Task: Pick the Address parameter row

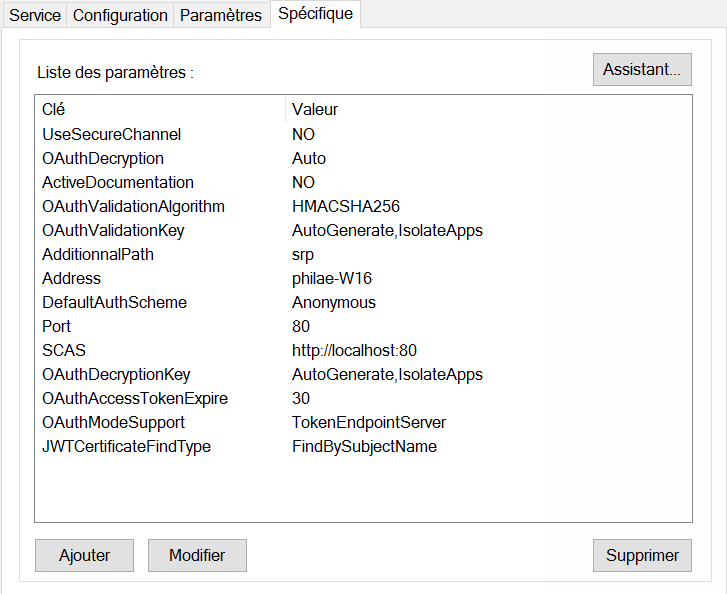Action: click(71, 278)
